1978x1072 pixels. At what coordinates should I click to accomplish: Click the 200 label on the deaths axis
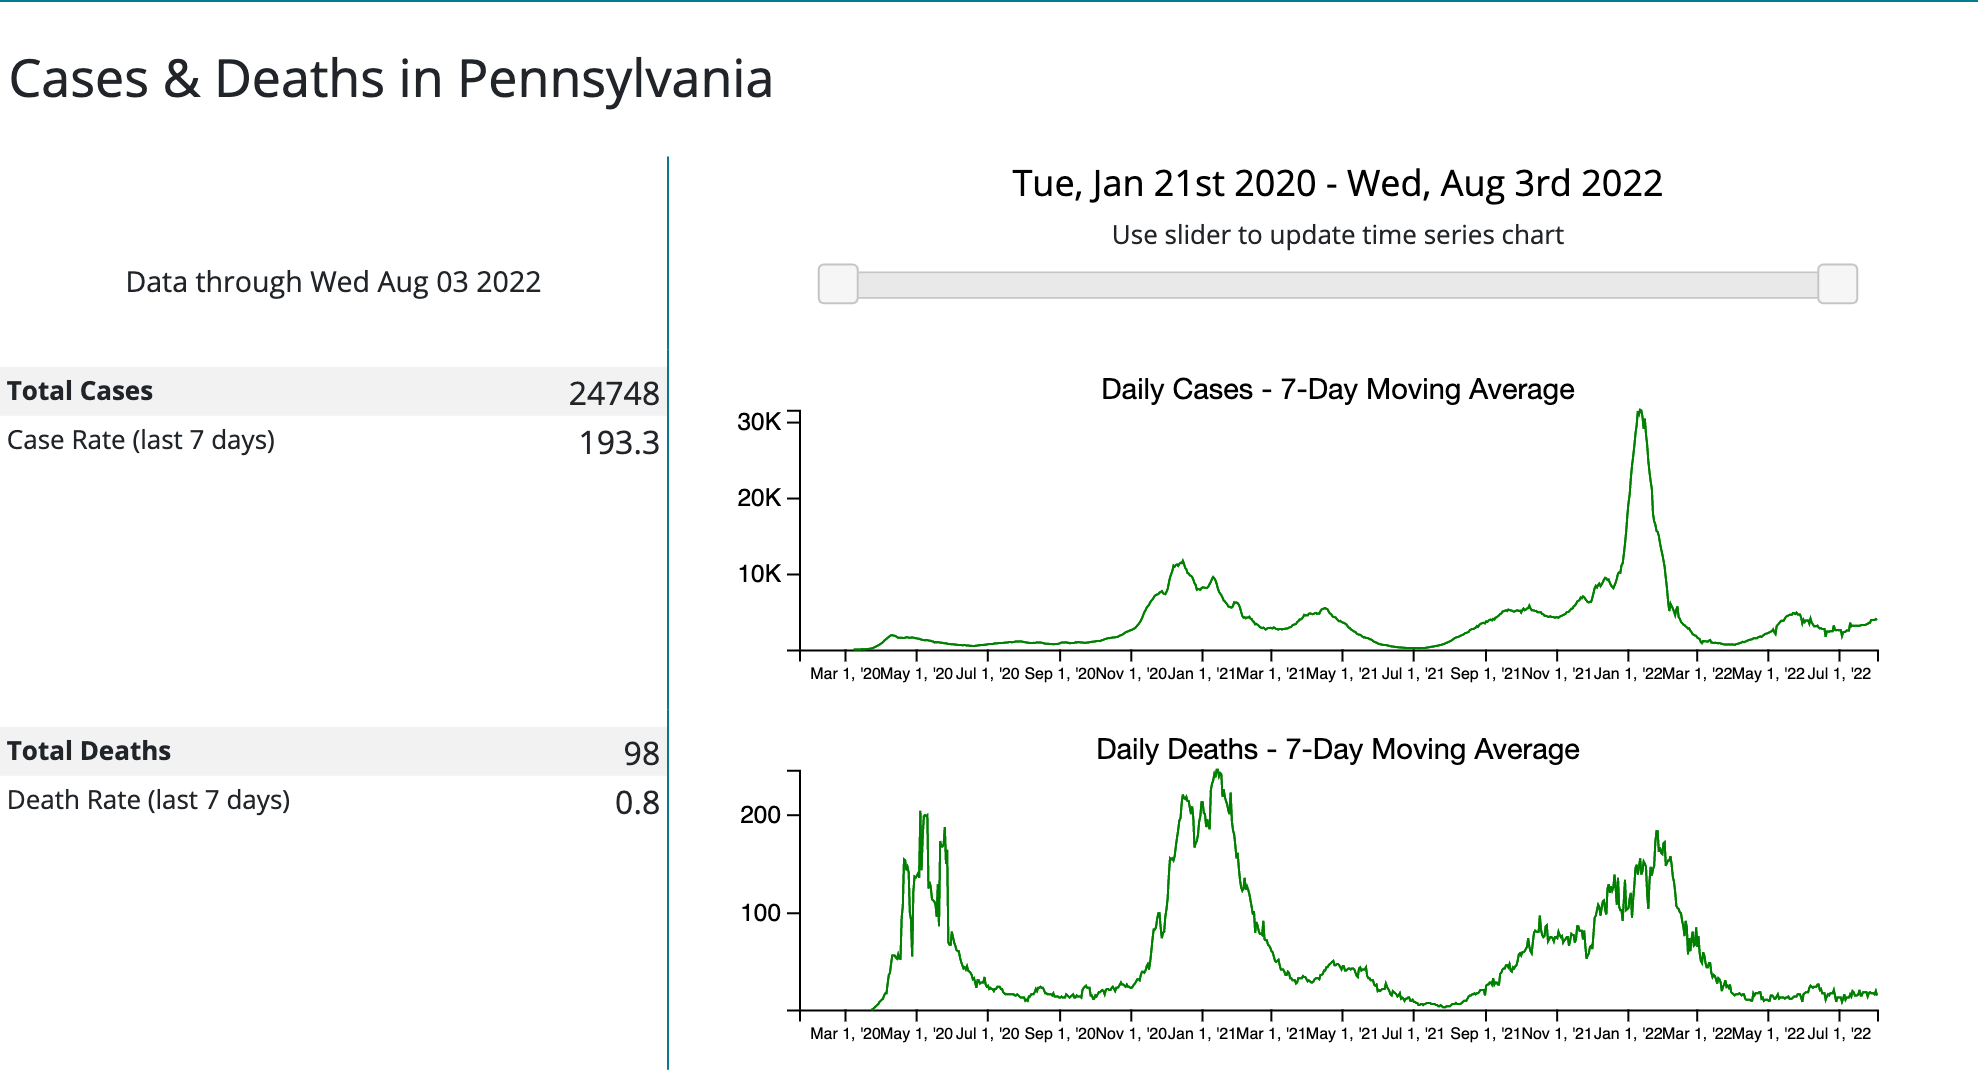tap(760, 815)
